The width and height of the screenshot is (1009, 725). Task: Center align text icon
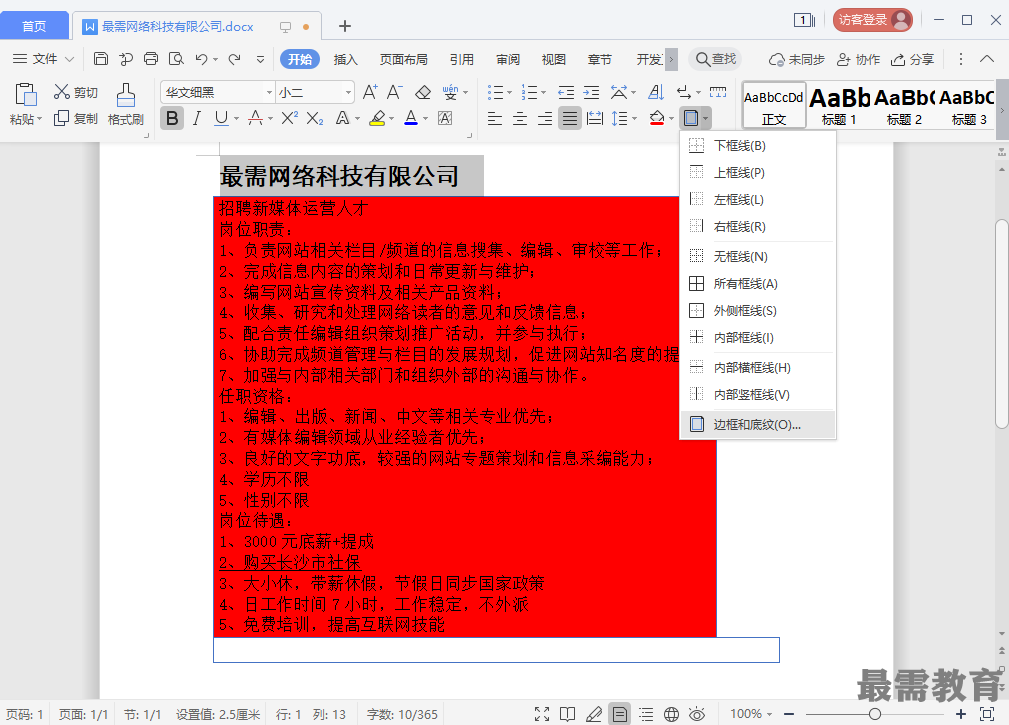519,118
